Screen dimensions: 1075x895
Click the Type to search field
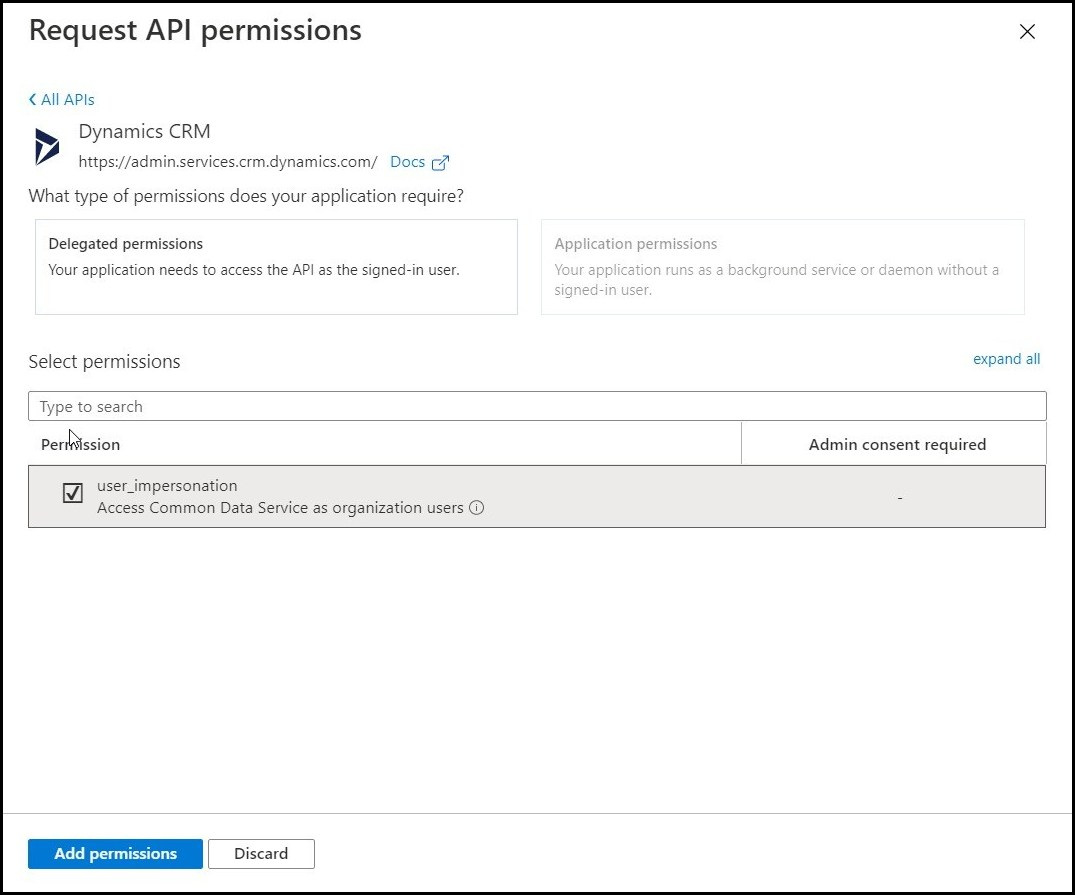[537, 406]
